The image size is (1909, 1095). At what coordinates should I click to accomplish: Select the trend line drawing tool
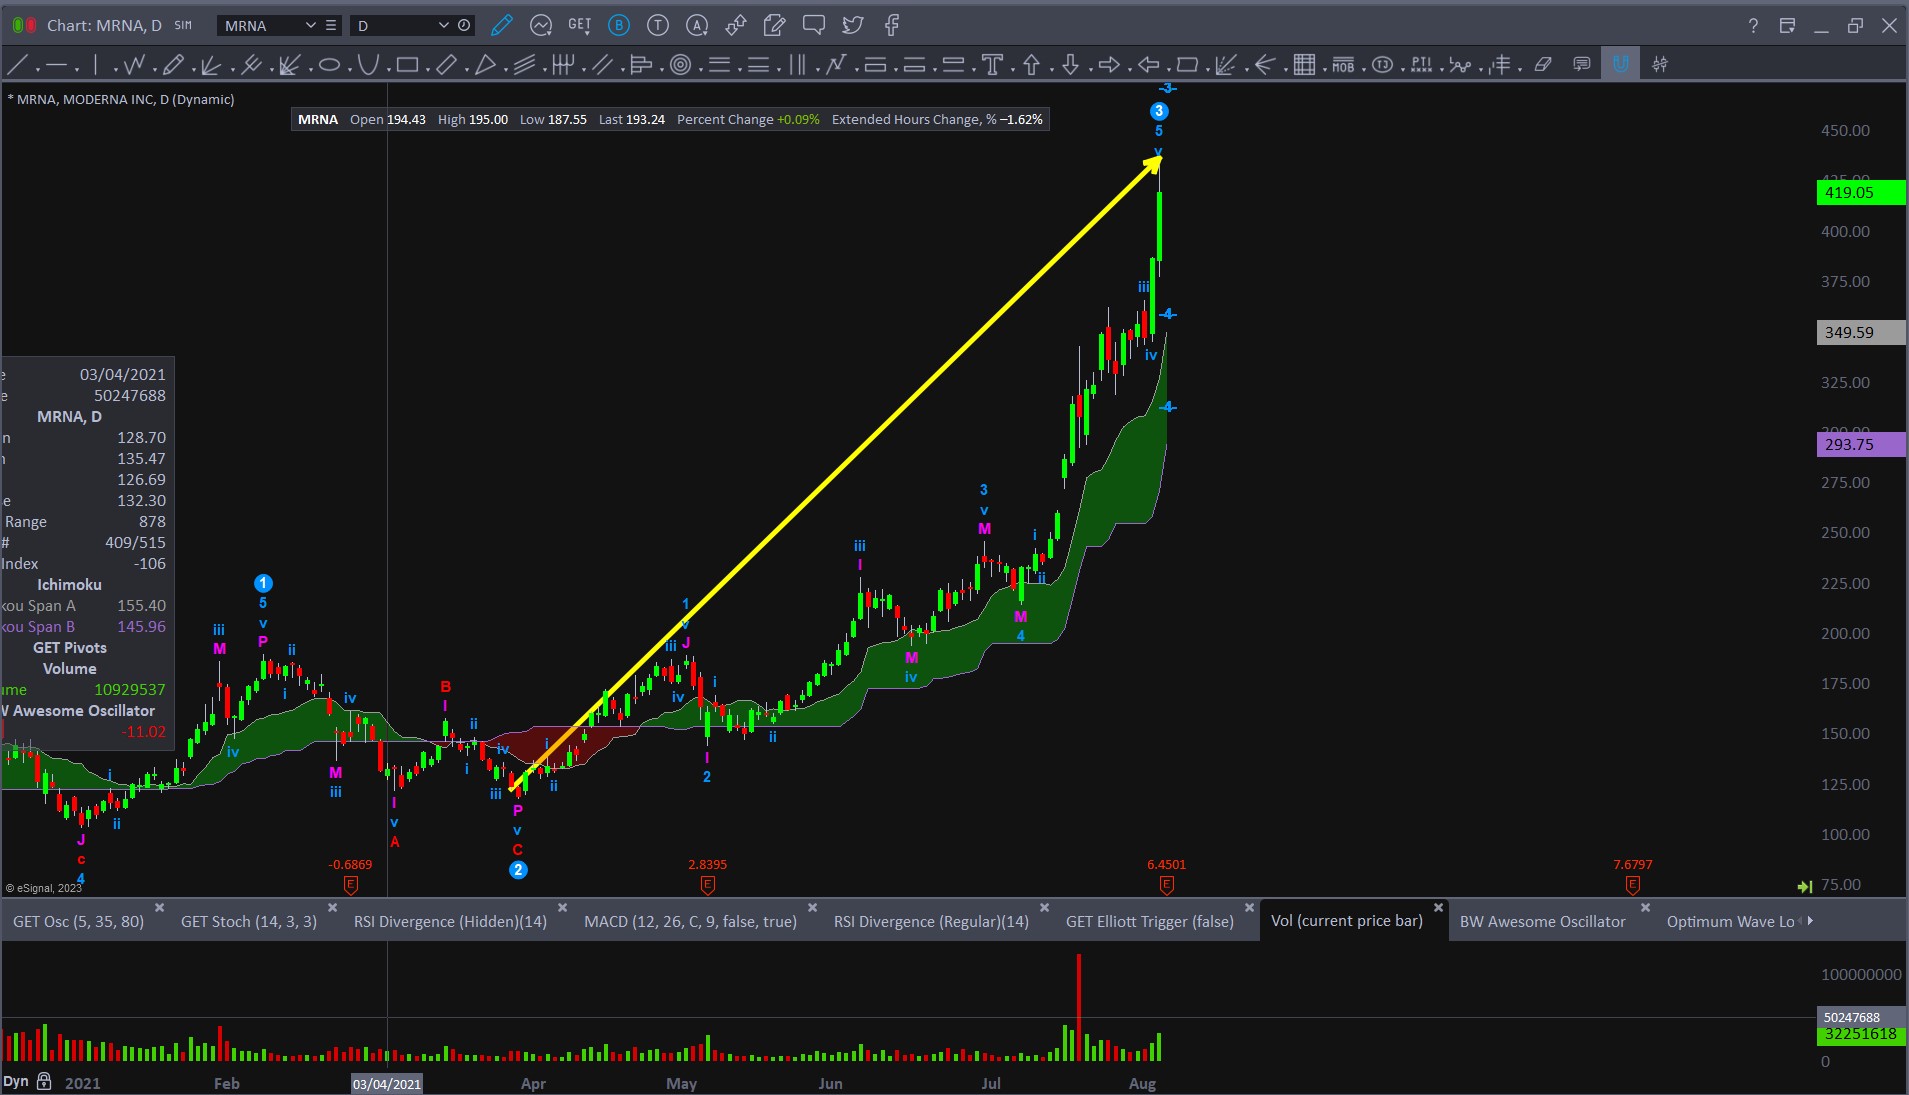[17, 65]
